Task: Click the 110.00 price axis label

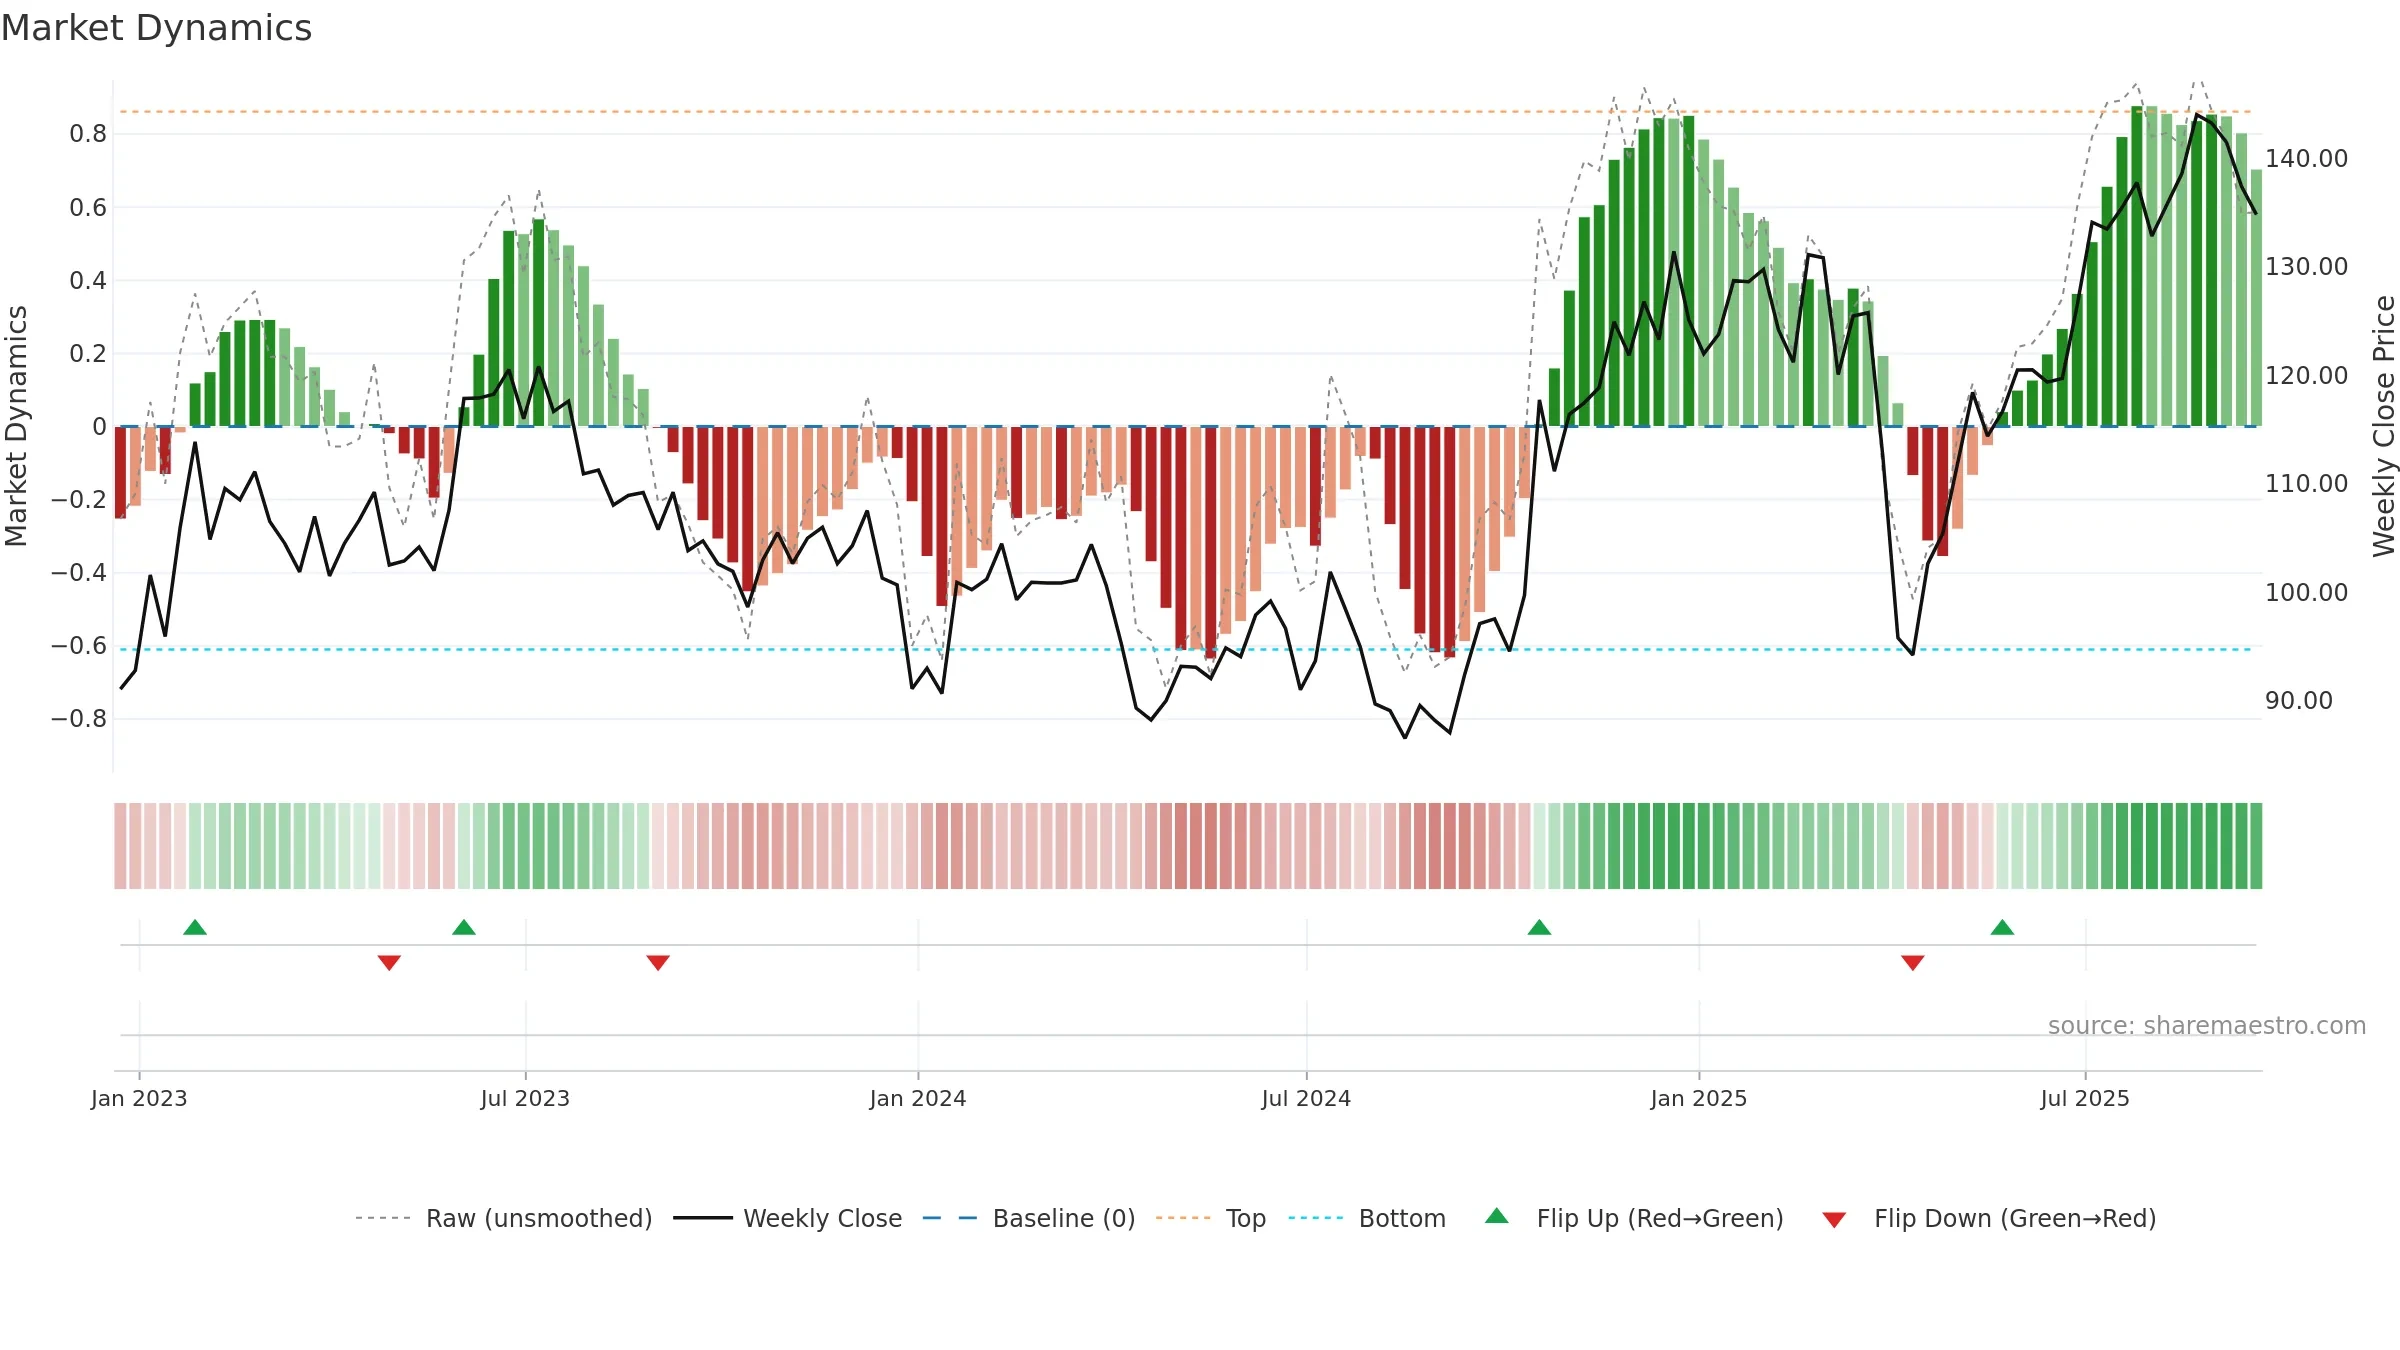Action: click(2307, 484)
